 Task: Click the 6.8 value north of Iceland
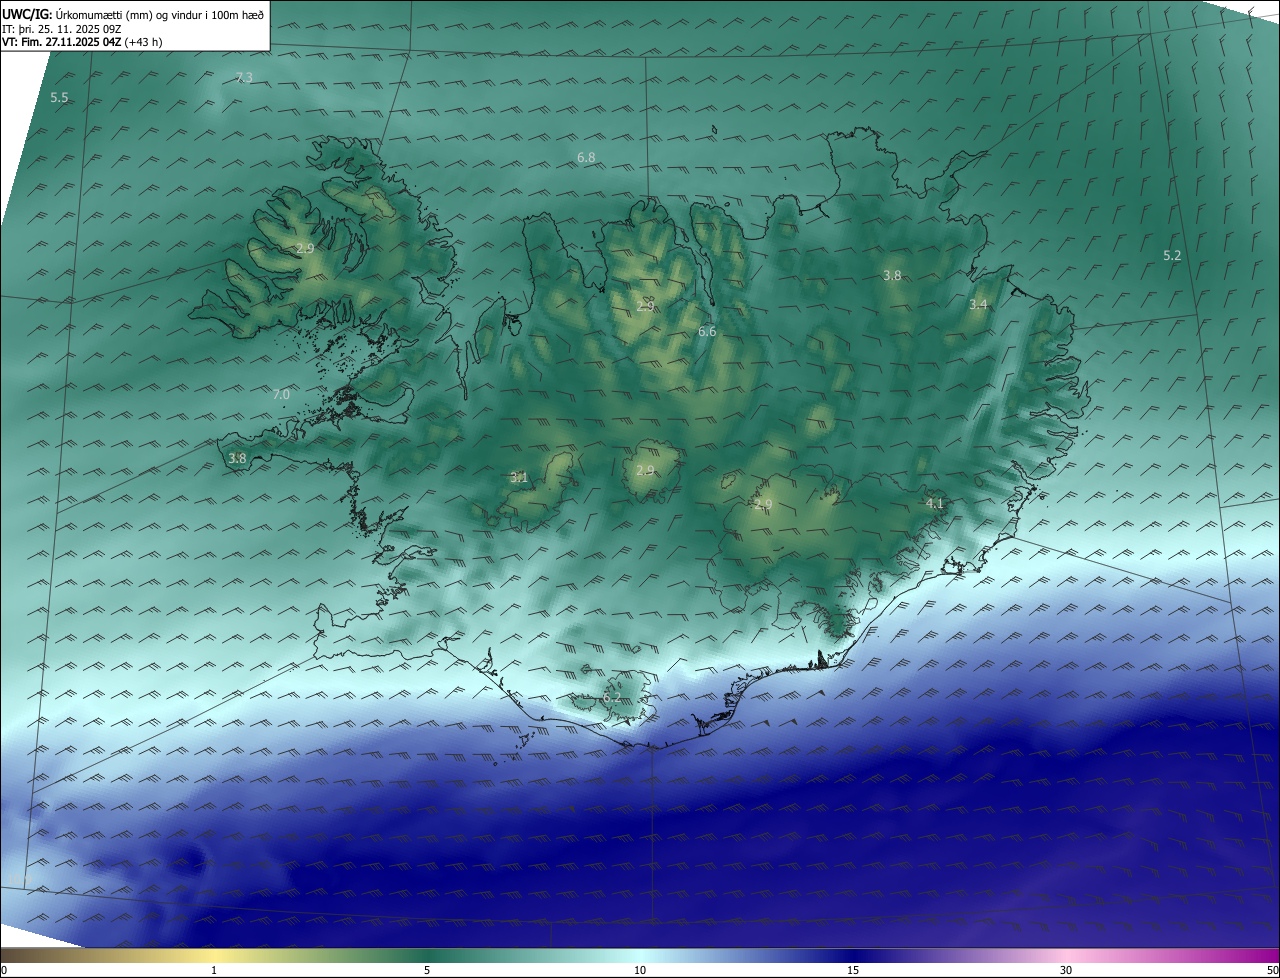coord(586,158)
